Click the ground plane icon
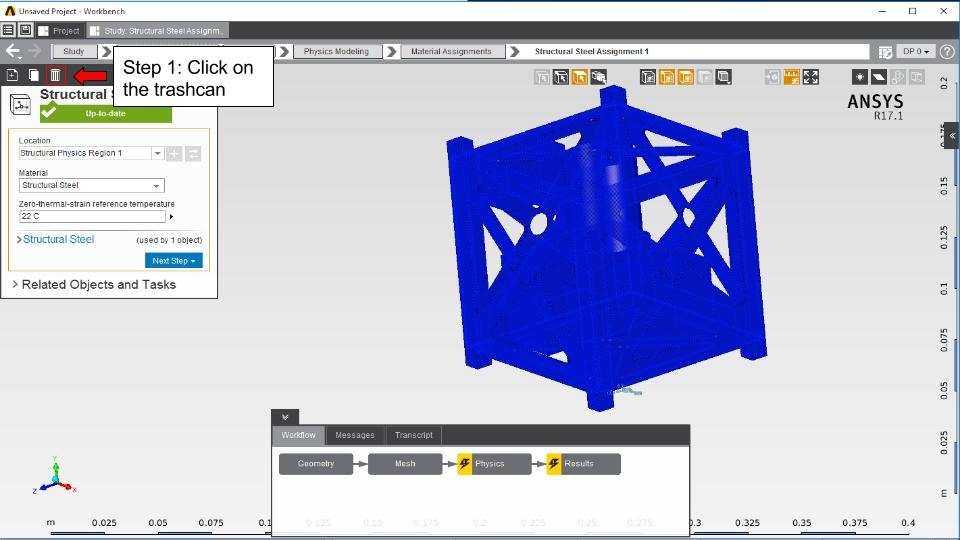The height and width of the screenshot is (540, 960). tap(879, 77)
